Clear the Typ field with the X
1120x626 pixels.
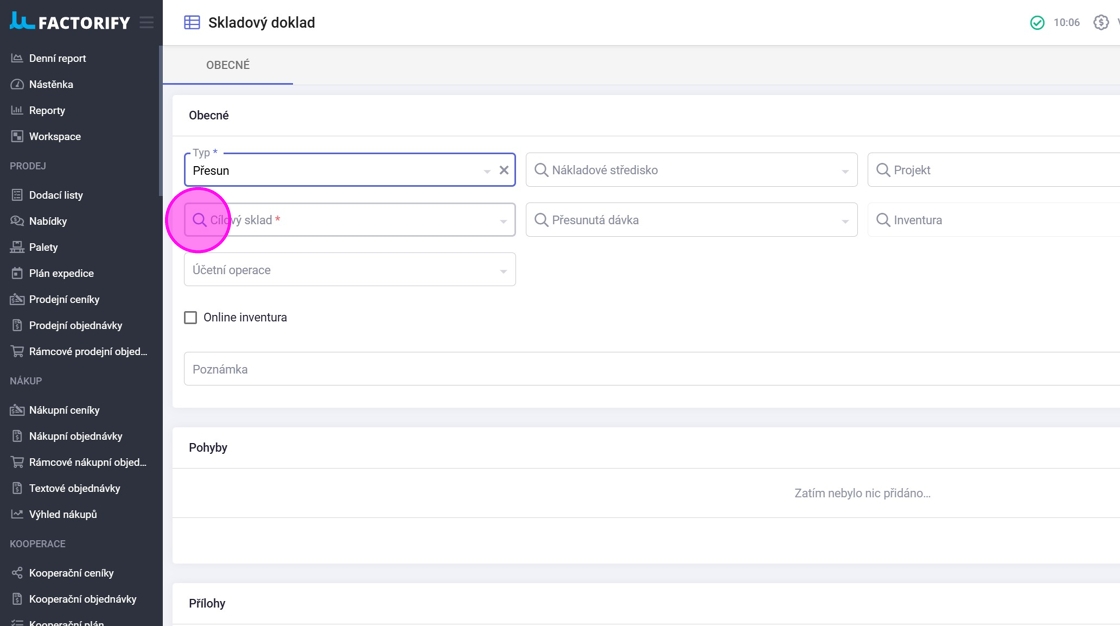[x=504, y=170]
